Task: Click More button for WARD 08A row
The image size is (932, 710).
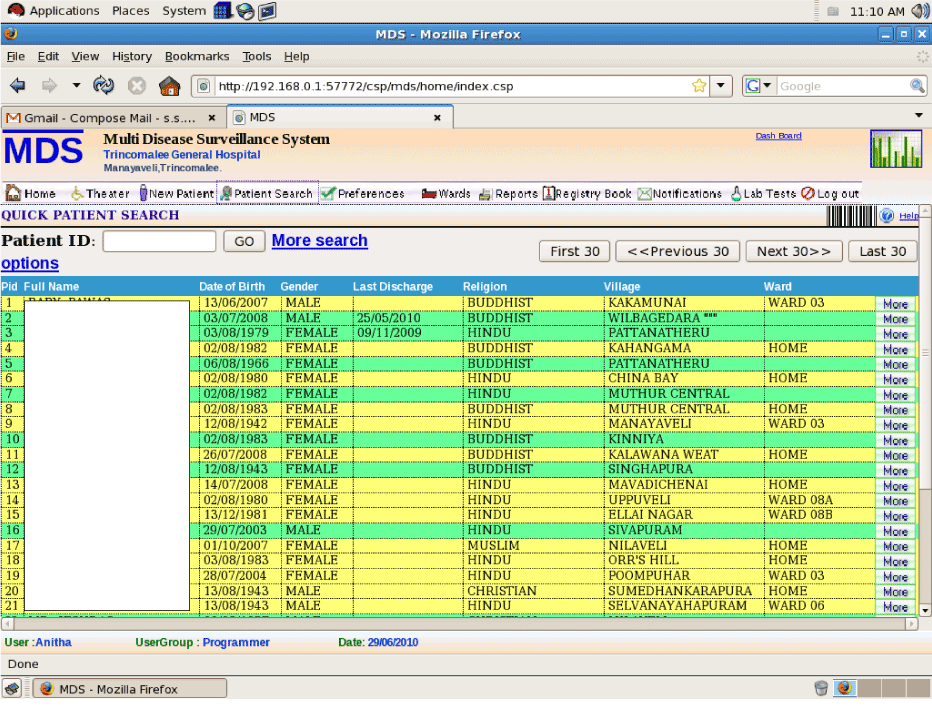Action: (895, 501)
